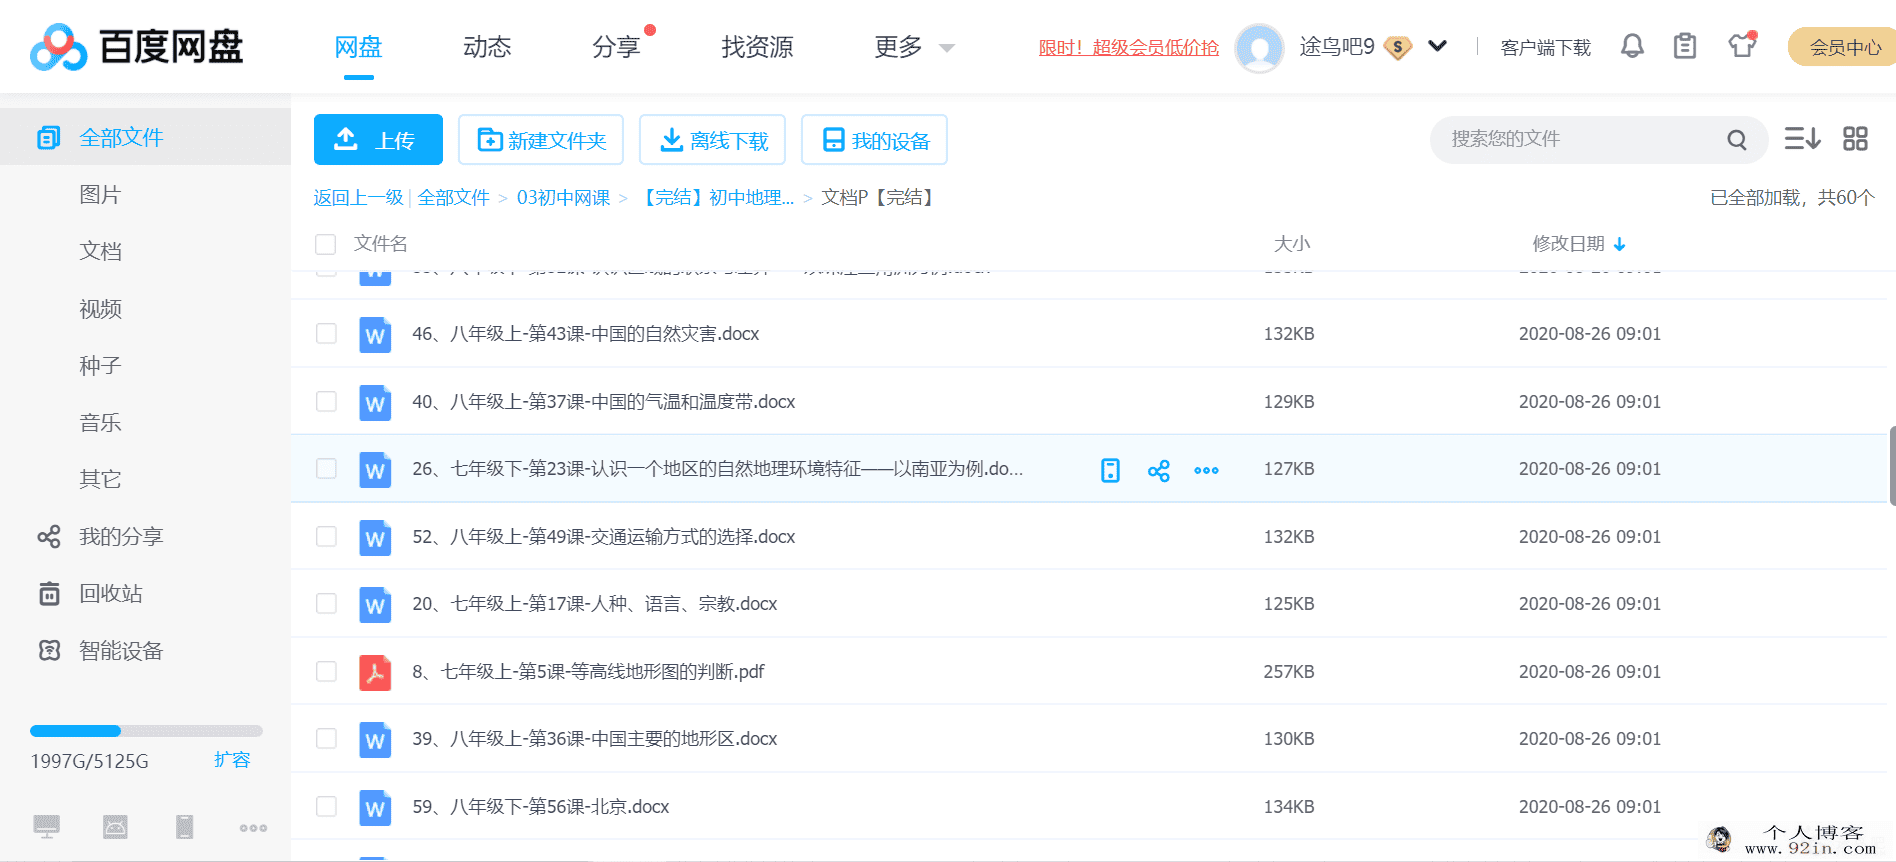Click the file list vertical scrollbar
Image resolution: width=1896 pixels, height=862 pixels.
coord(1892,466)
